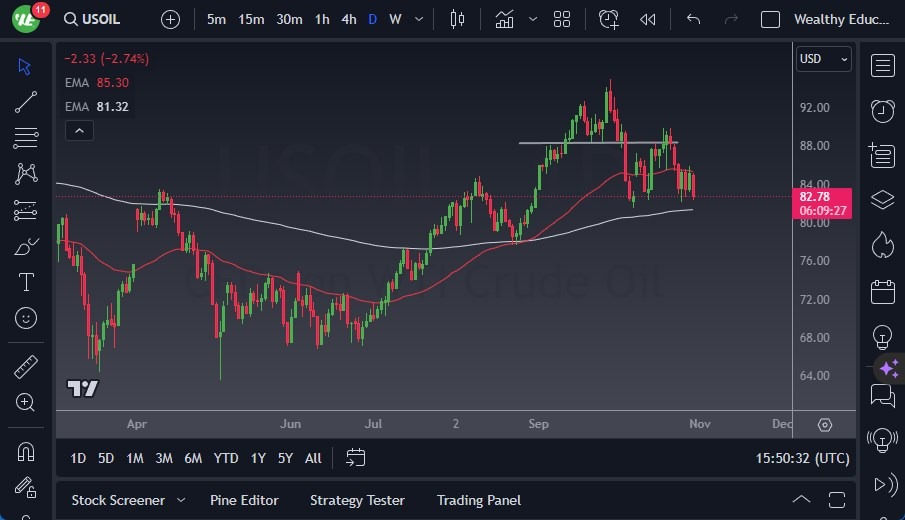Select the ruler measure tool
Viewport: 905px width, 520px height.
pyautogui.click(x=26, y=367)
